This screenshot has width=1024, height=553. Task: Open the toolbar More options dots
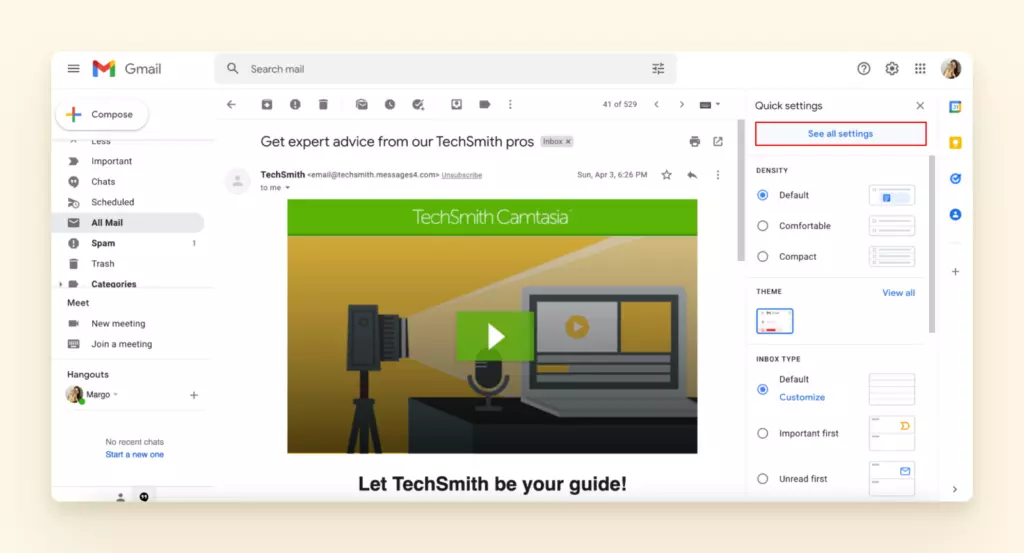coord(510,104)
